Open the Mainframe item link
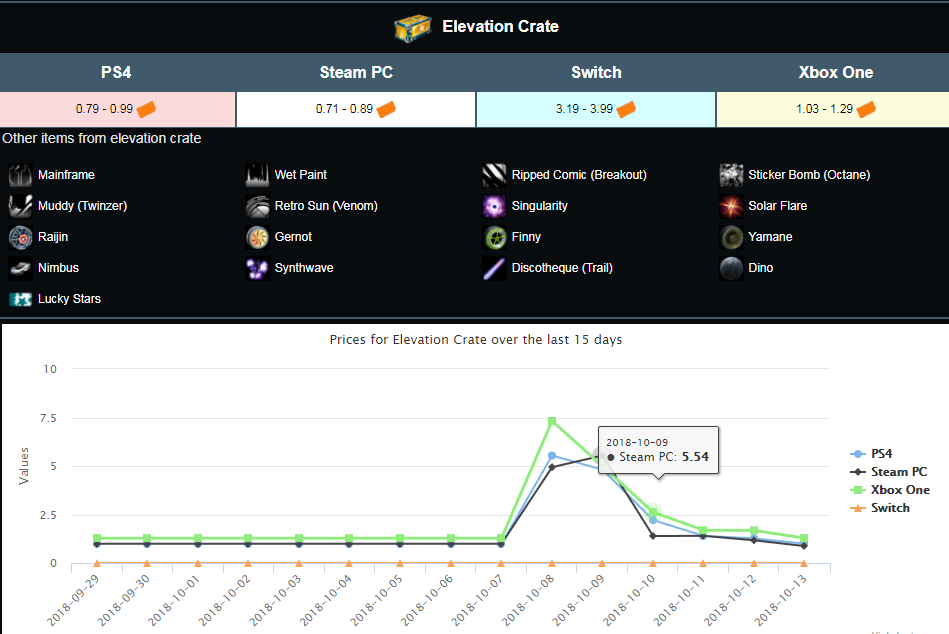This screenshot has width=949, height=634. [x=67, y=175]
